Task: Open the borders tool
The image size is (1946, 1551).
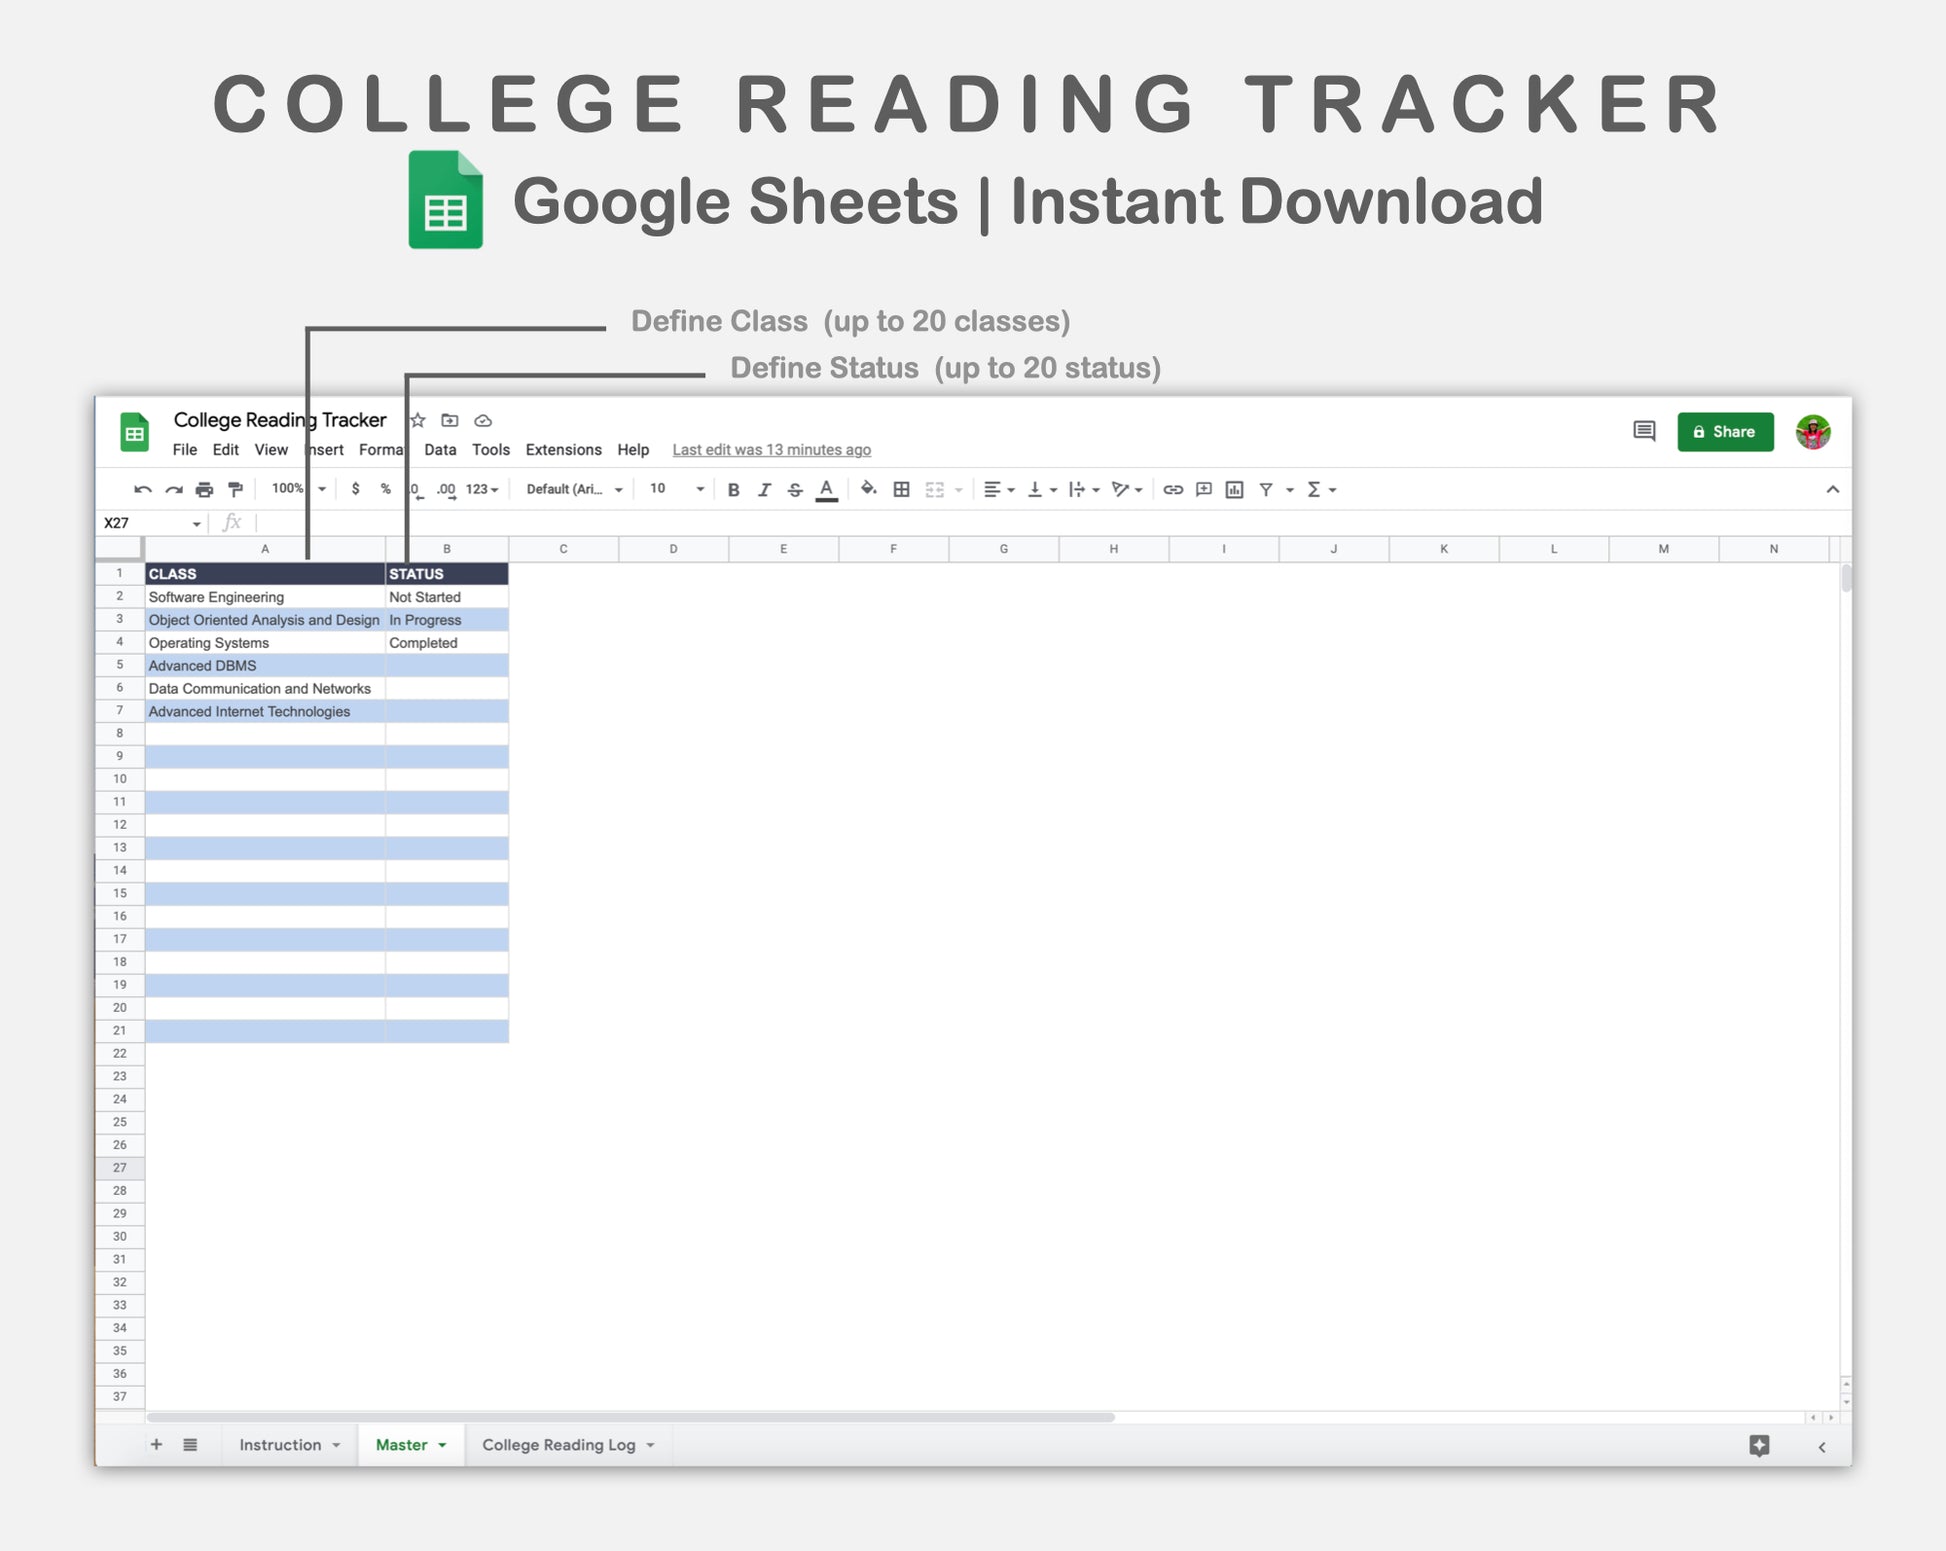Action: pyautogui.click(x=901, y=490)
